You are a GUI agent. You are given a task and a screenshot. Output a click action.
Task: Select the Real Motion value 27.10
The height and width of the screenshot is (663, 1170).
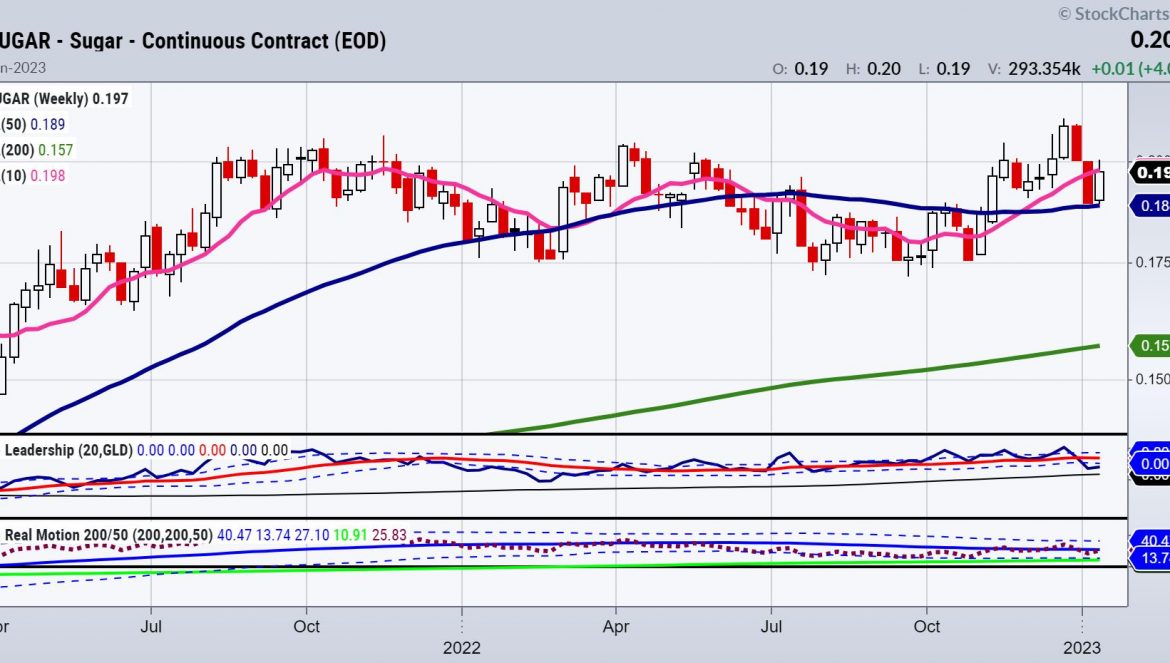point(312,535)
